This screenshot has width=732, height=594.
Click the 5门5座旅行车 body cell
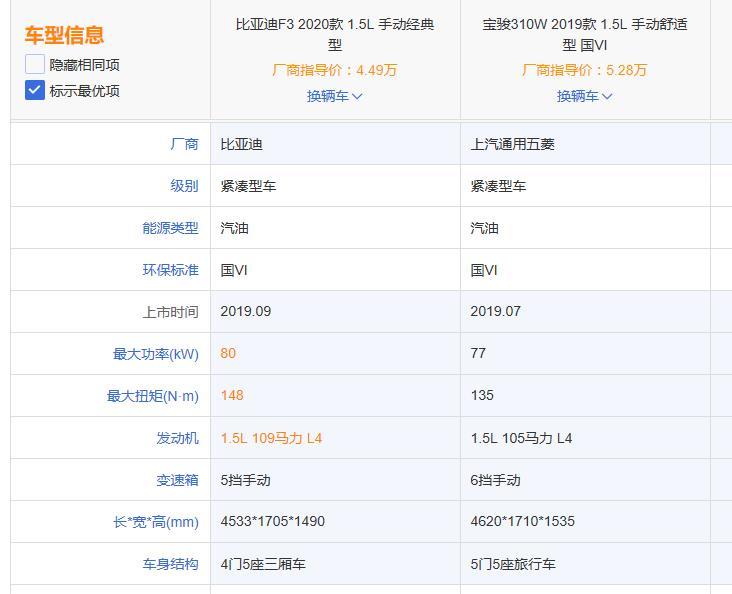pyautogui.click(x=585, y=564)
